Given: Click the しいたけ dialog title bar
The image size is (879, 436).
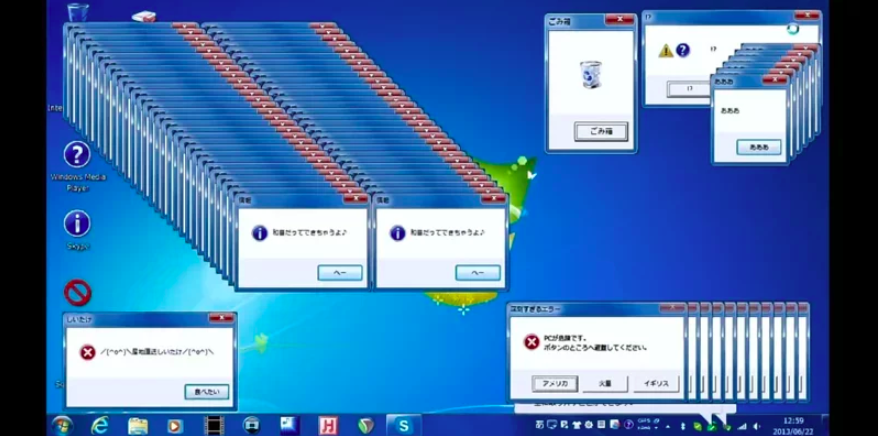Looking at the screenshot, I should pyautogui.click(x=150, y=319).
